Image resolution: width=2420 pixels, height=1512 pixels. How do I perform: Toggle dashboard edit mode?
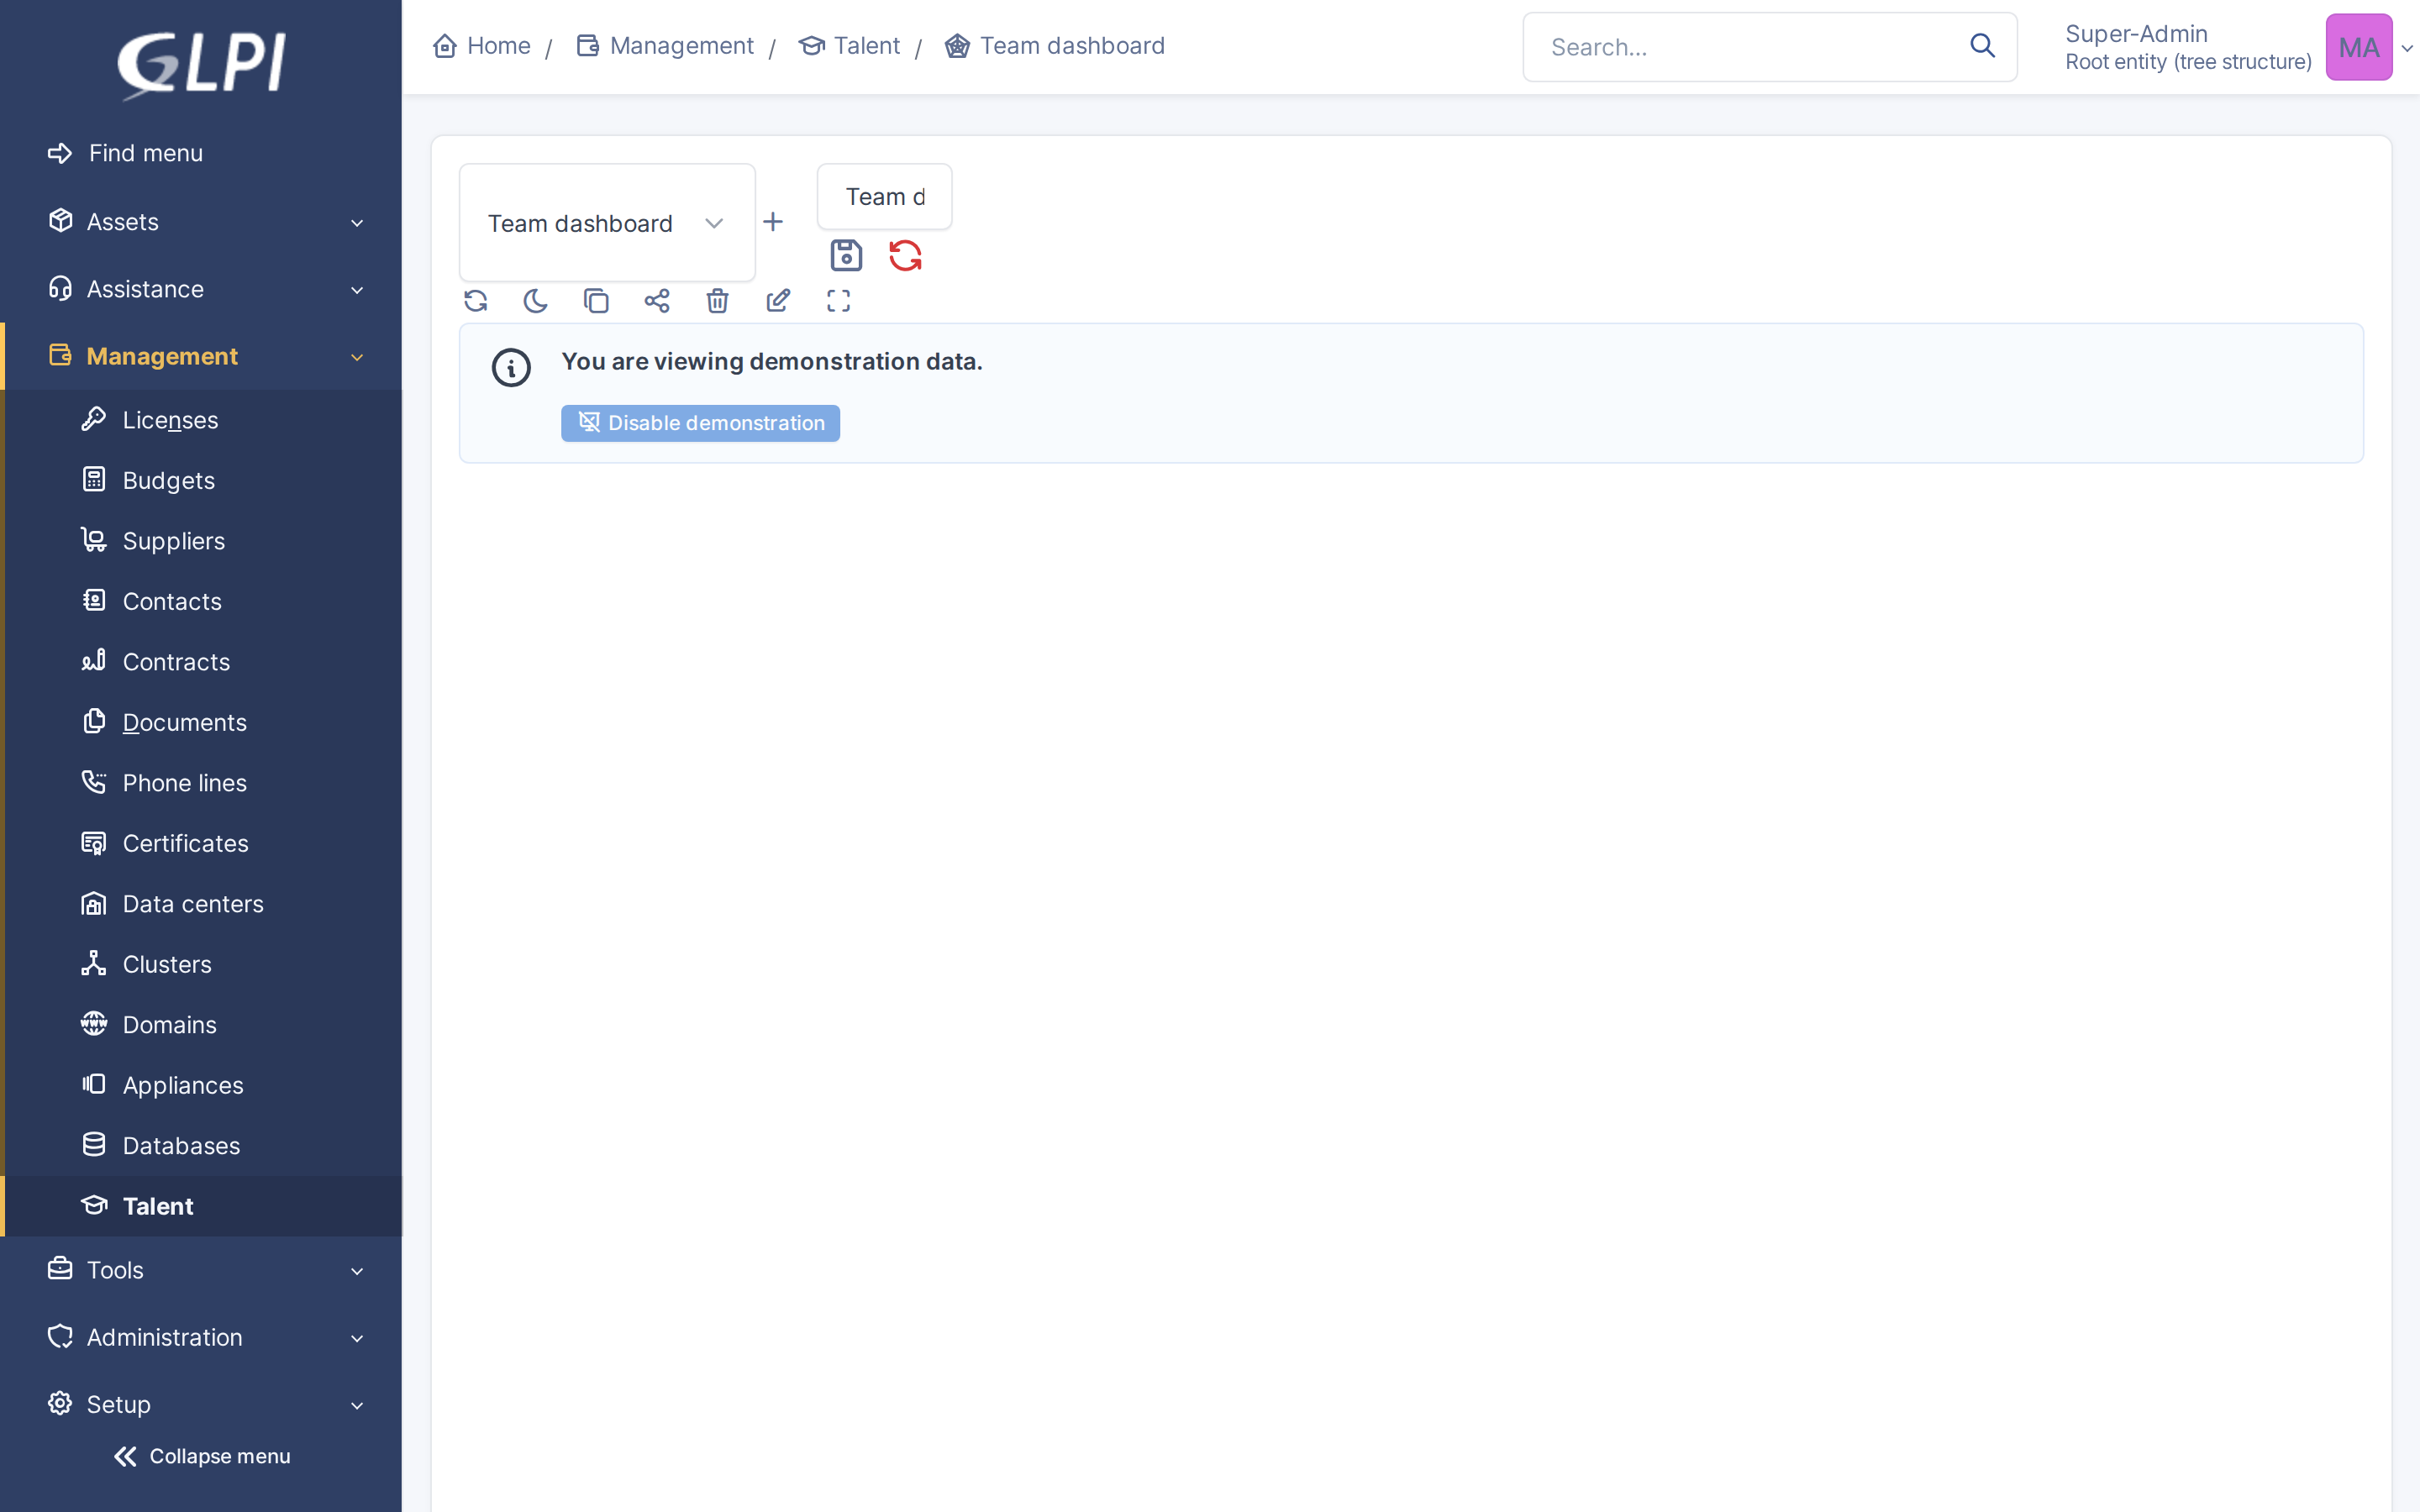coord(778,301)
